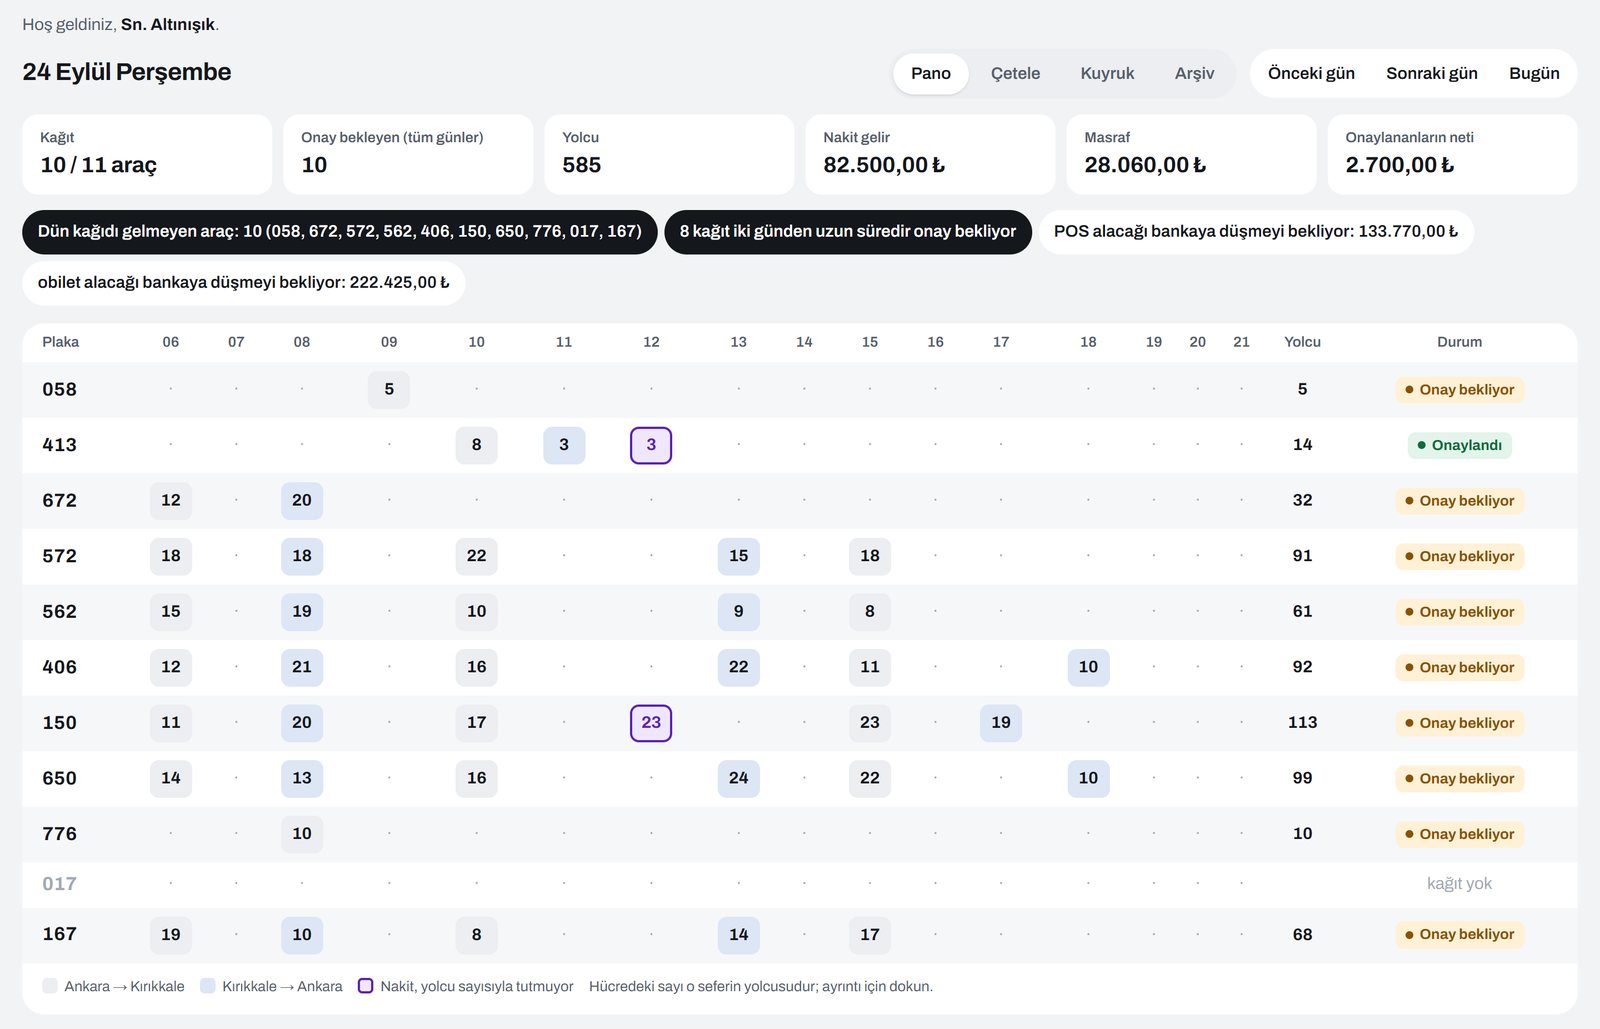Click the 06:00 cell showing 12 for plate 672
Image resolution: width=1600 pixels, height=1029 pixels.
[171, 500]
